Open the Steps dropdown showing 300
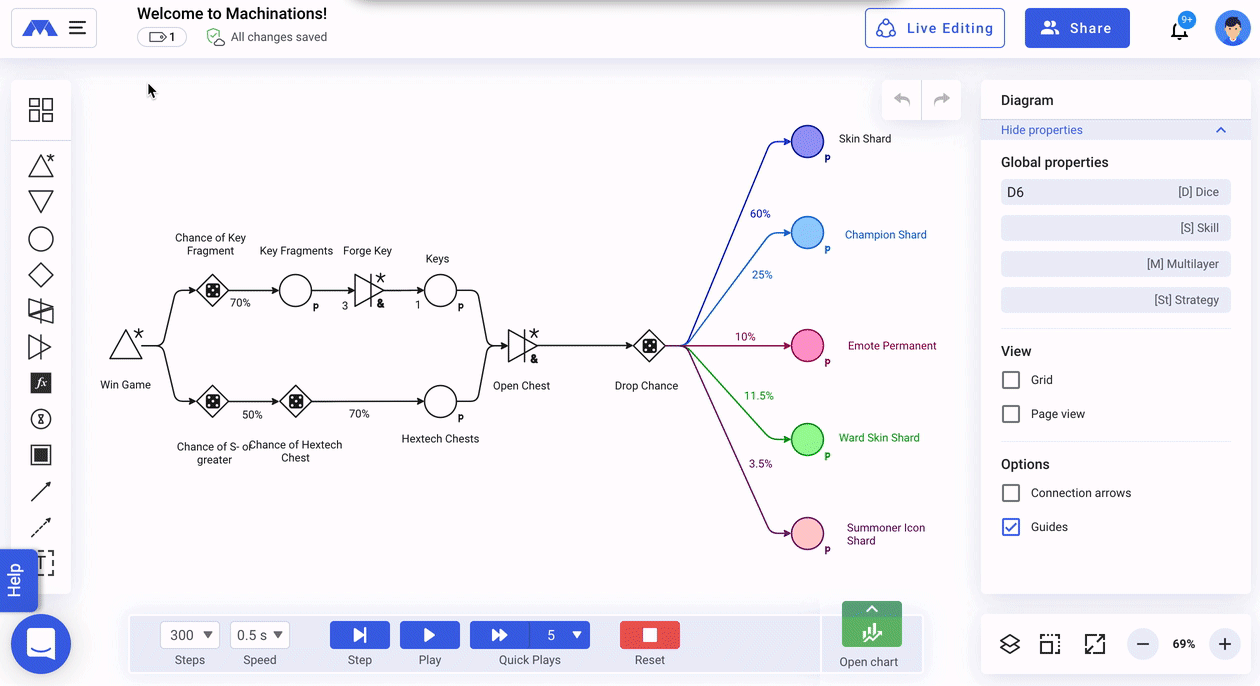The width and height of the screenshot is (1260, 686). [x=190, y=635]
